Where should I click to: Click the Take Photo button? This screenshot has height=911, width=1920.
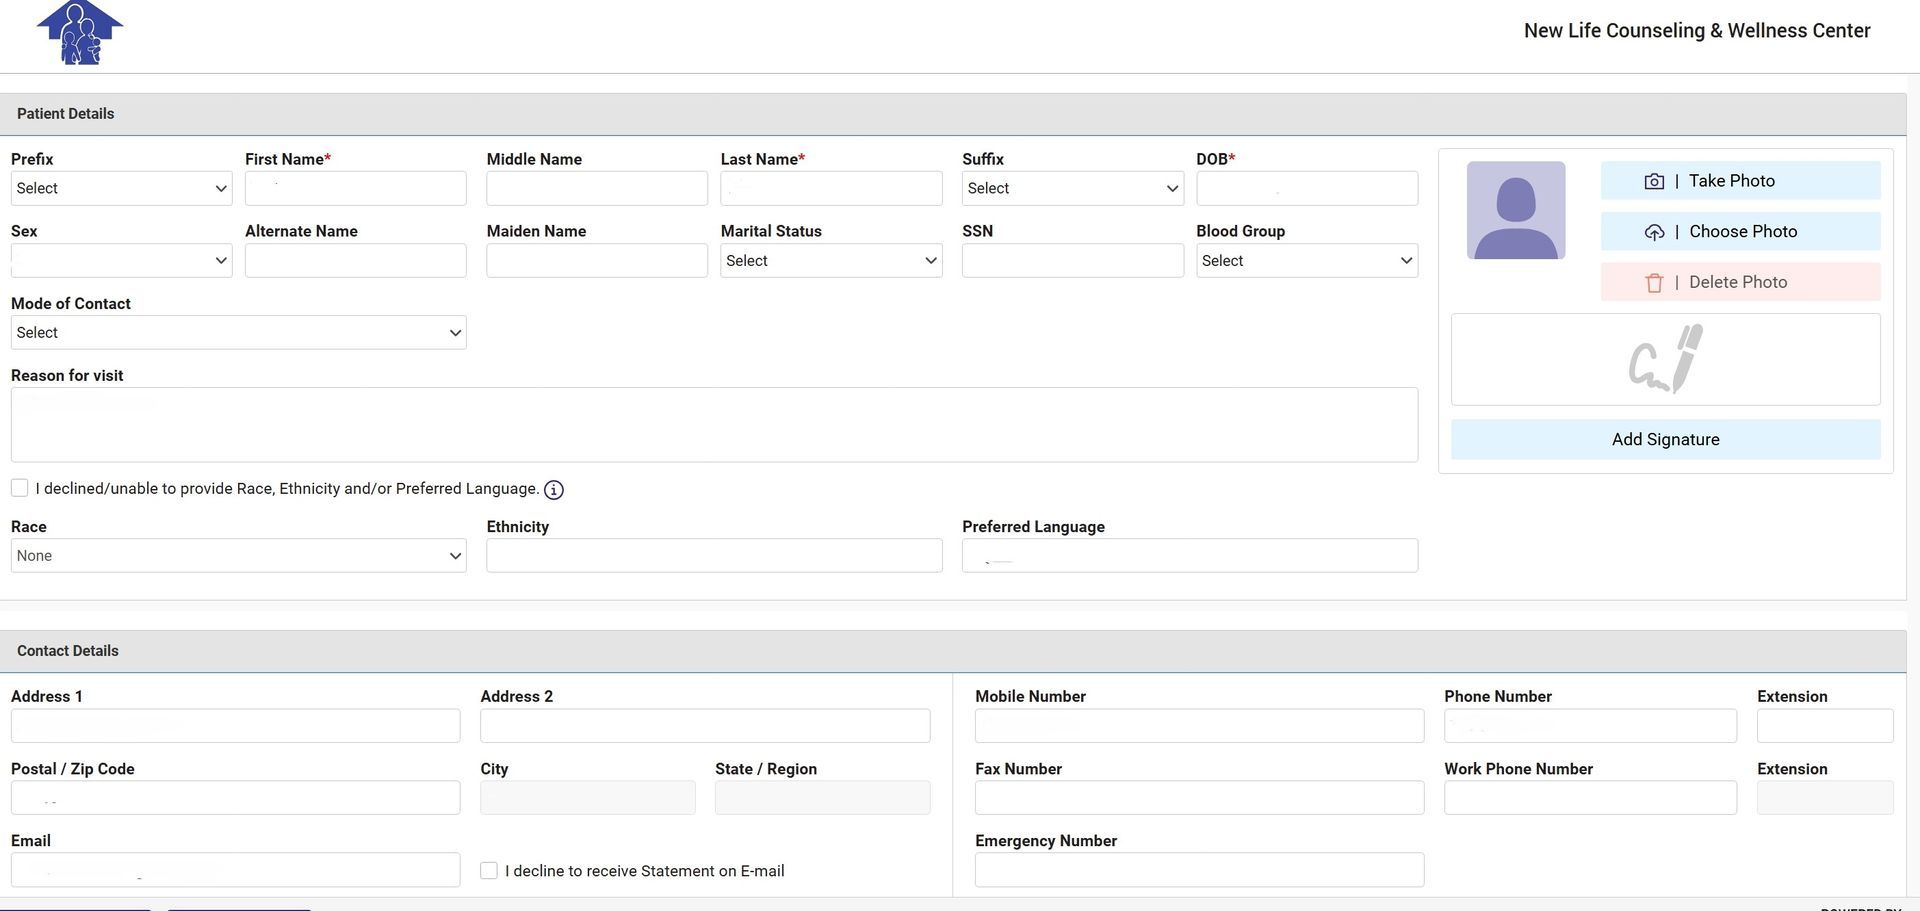(1740, 181)
